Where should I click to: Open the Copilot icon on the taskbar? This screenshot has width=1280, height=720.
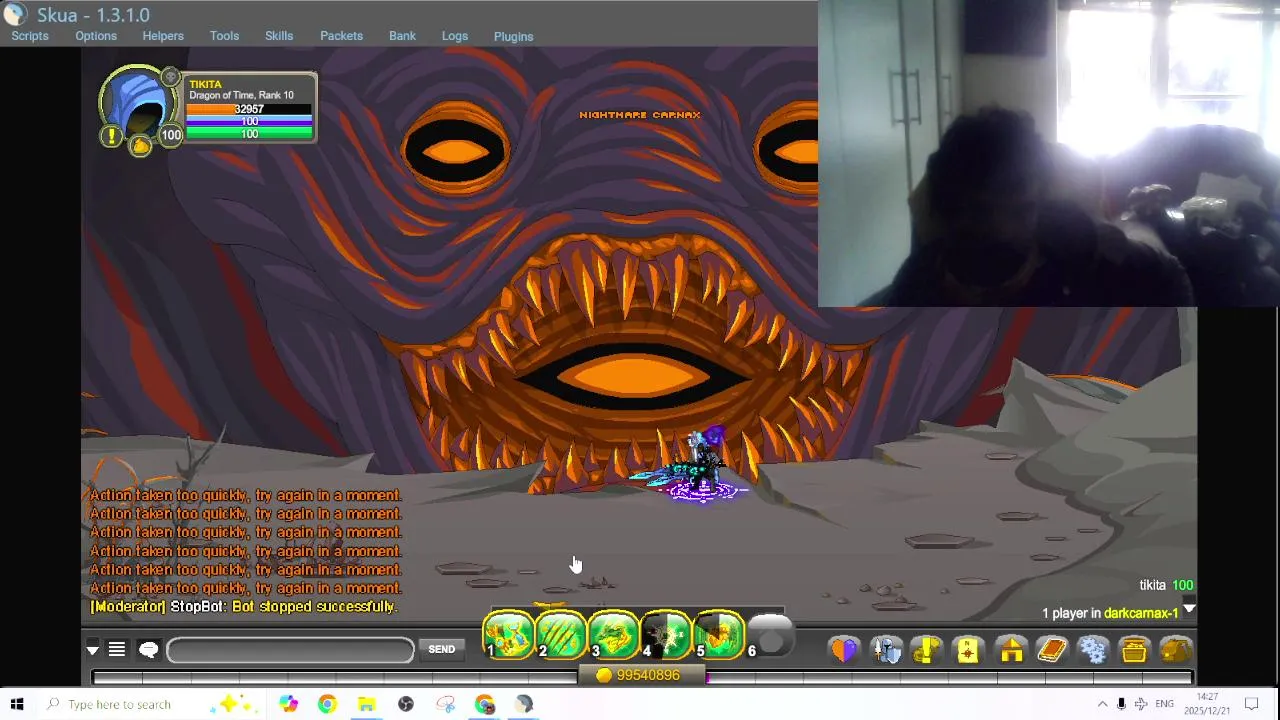[288, 704]
